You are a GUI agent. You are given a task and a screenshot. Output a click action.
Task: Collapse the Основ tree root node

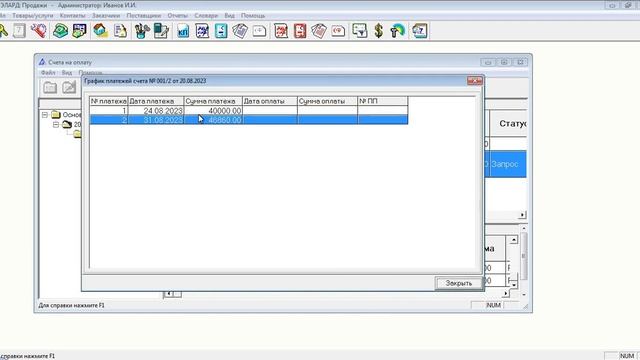(45, 115)
